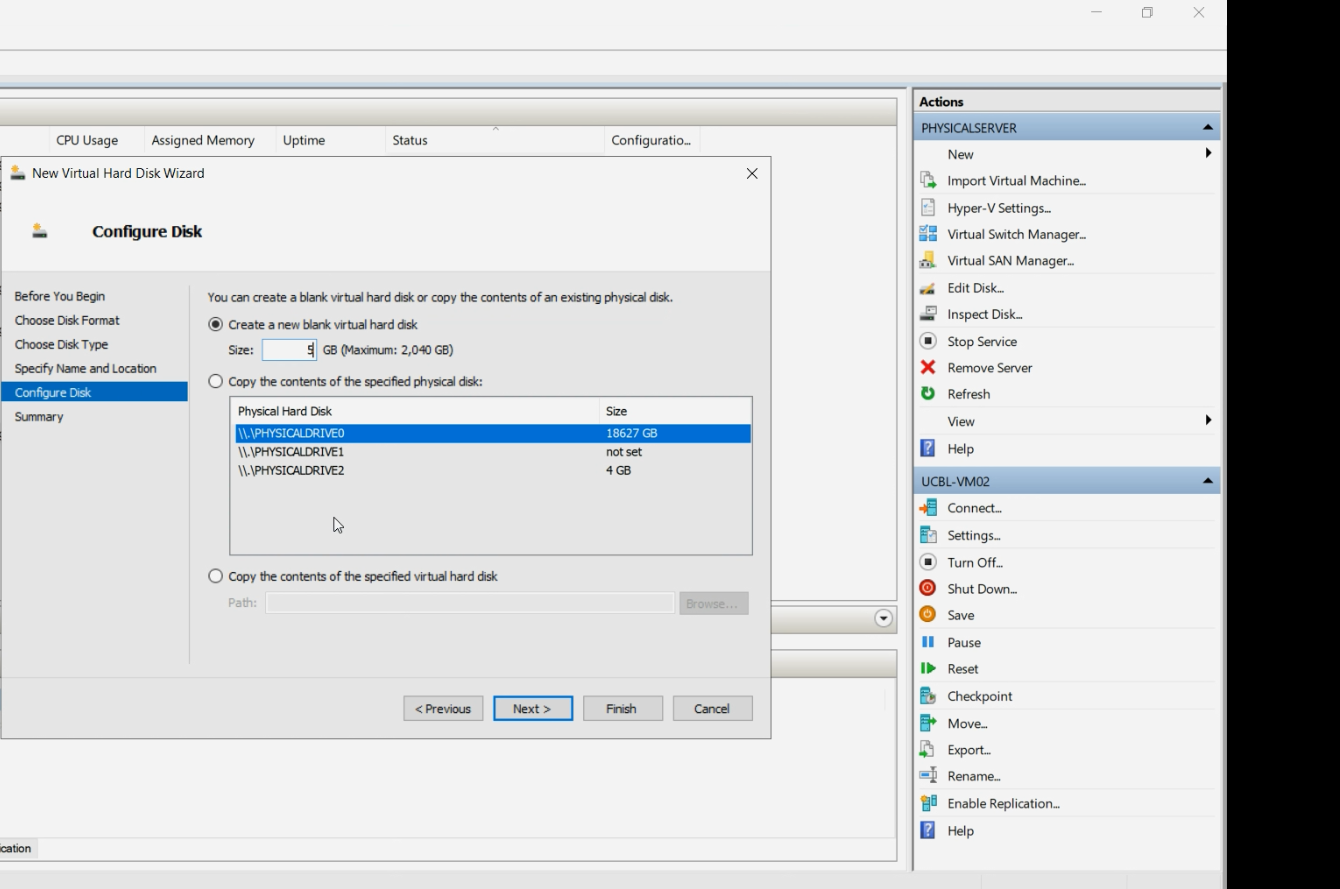Go to Before You Begin step
The image size is (1340, 889).
point(59,296)
